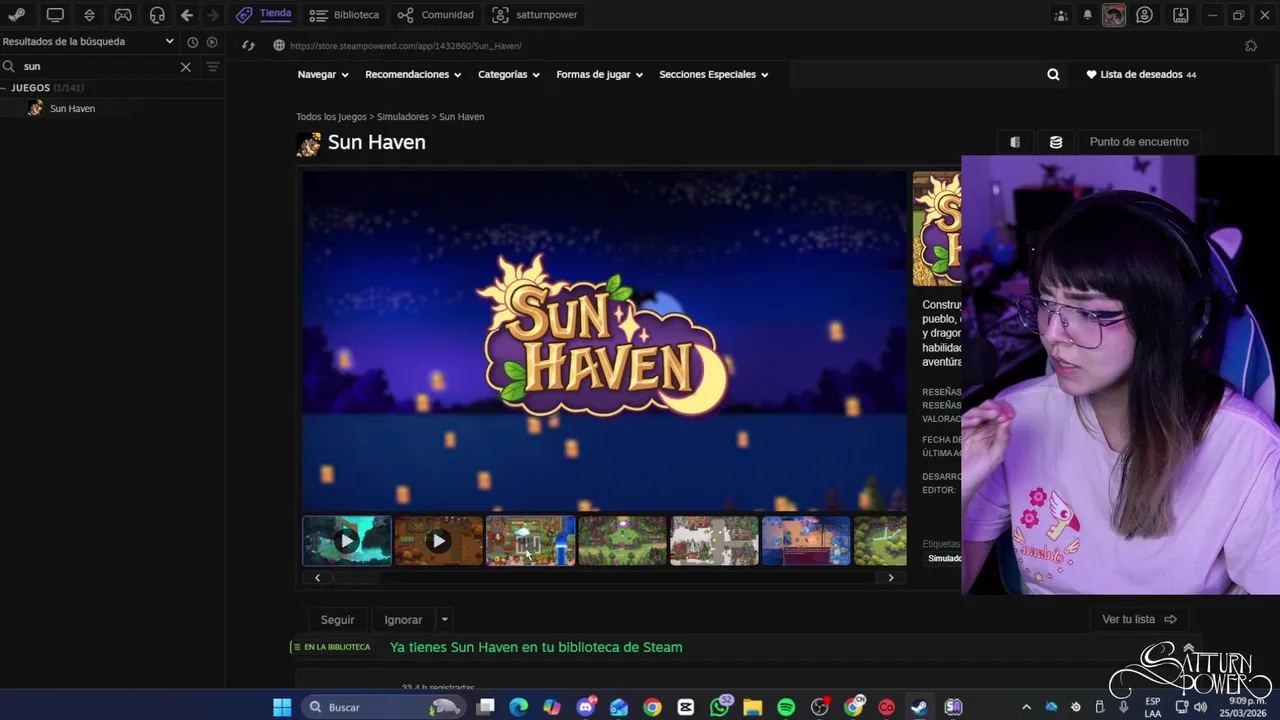Image resolution: width=1280 pixels, height=720 pixels.
Task: Click the ready-to-play icon in sidebar
Action: [x=212, y=42]
